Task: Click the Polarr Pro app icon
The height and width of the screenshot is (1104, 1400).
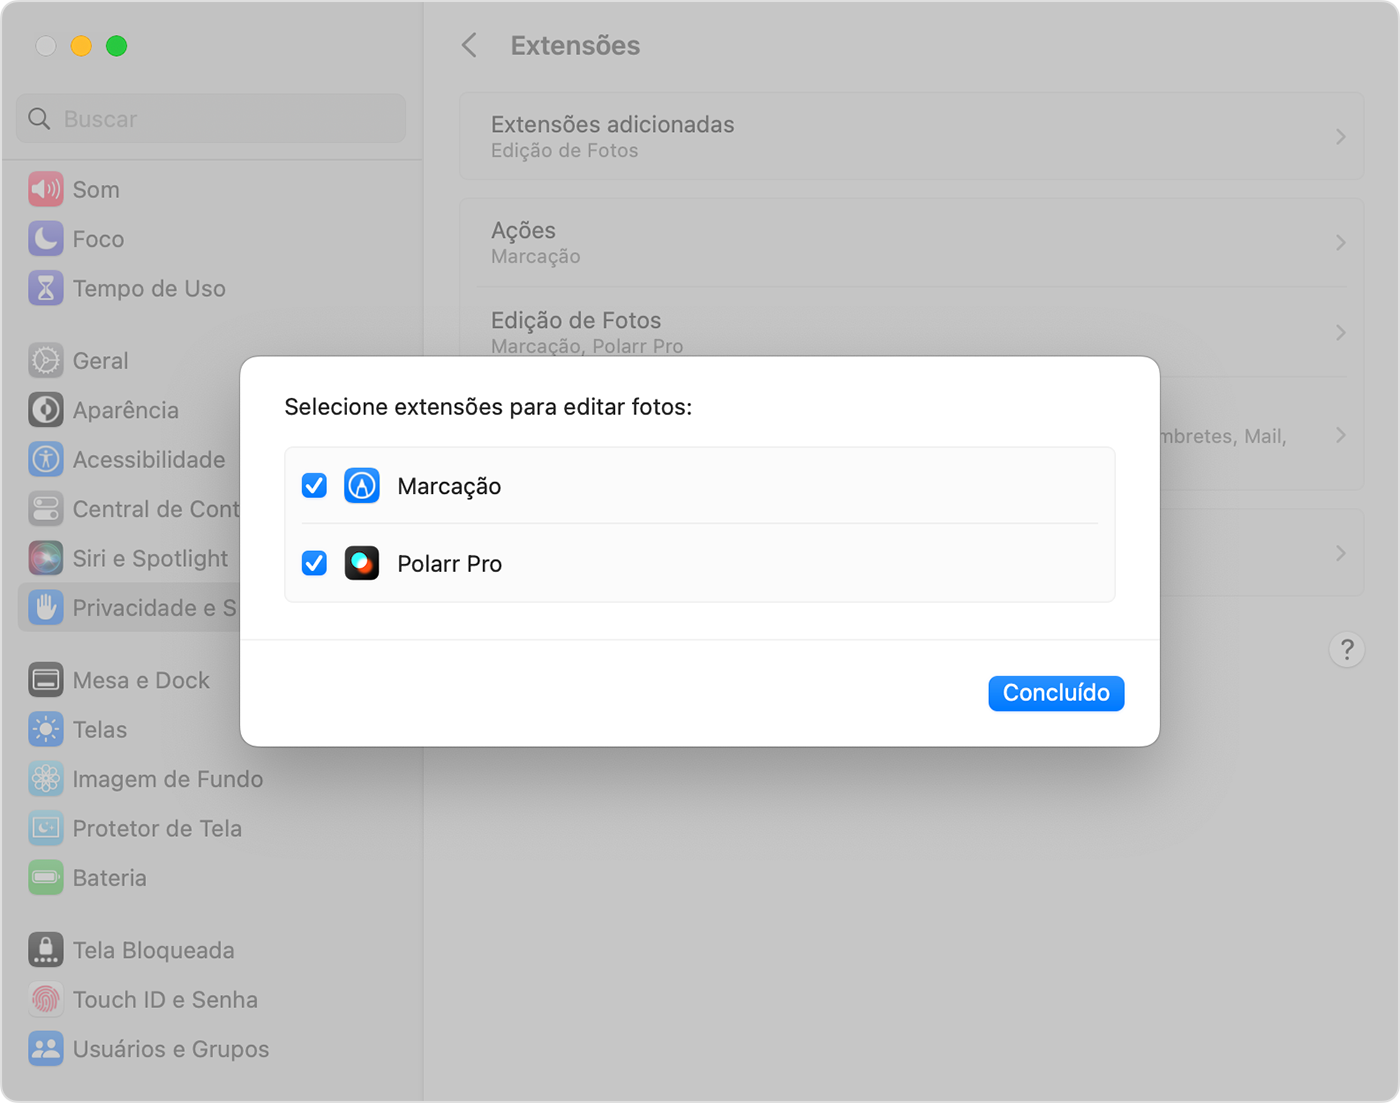Action: [361, 563]
